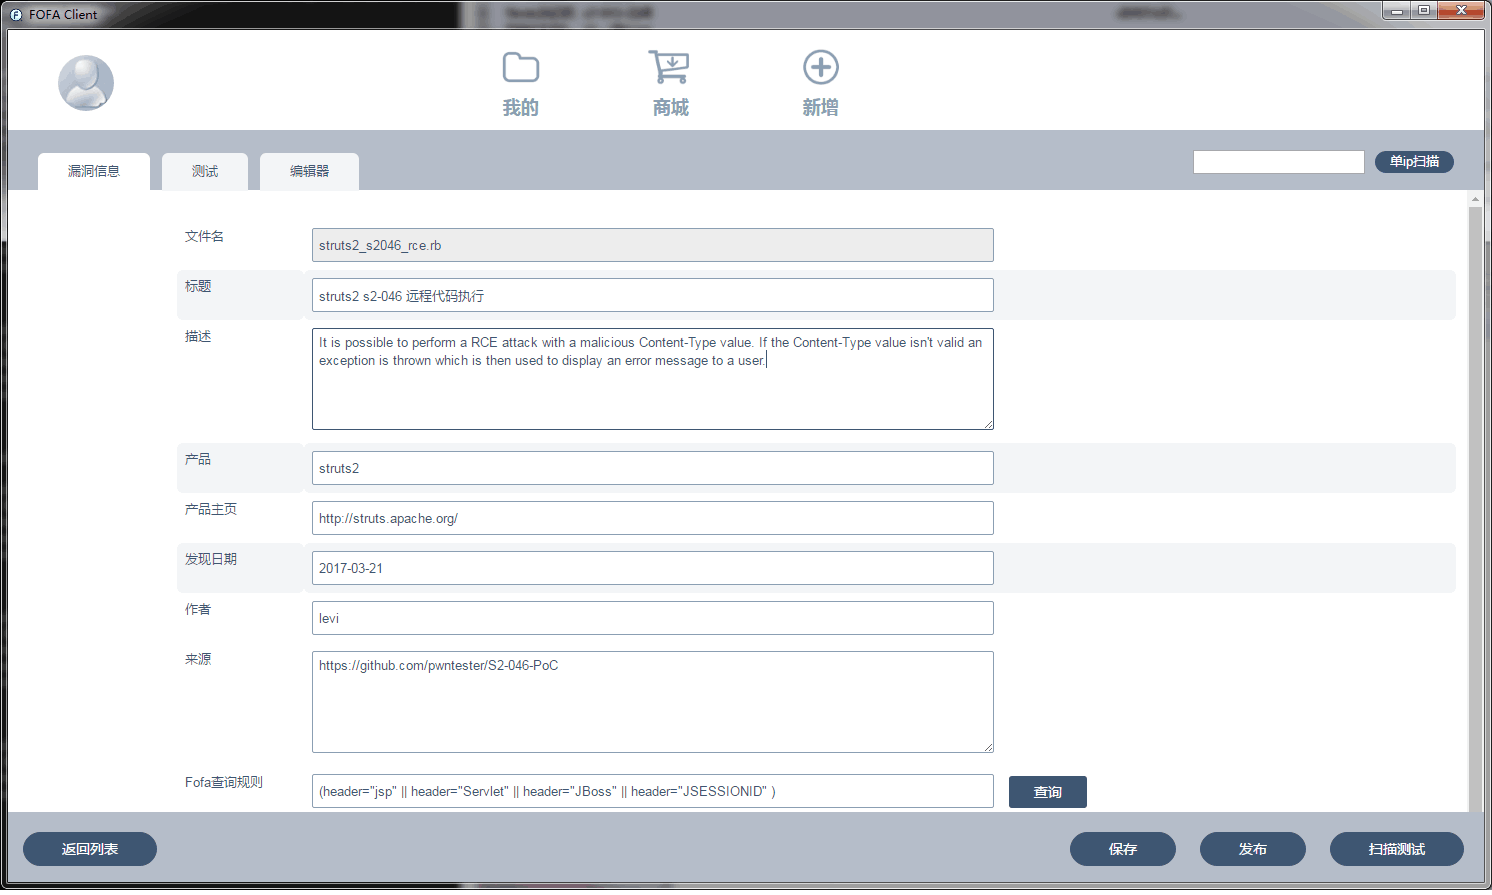This screenshot has width=1492, height=895.
Task: Click the FOFA Client title bar icon
Action: (x=16, y=15)
